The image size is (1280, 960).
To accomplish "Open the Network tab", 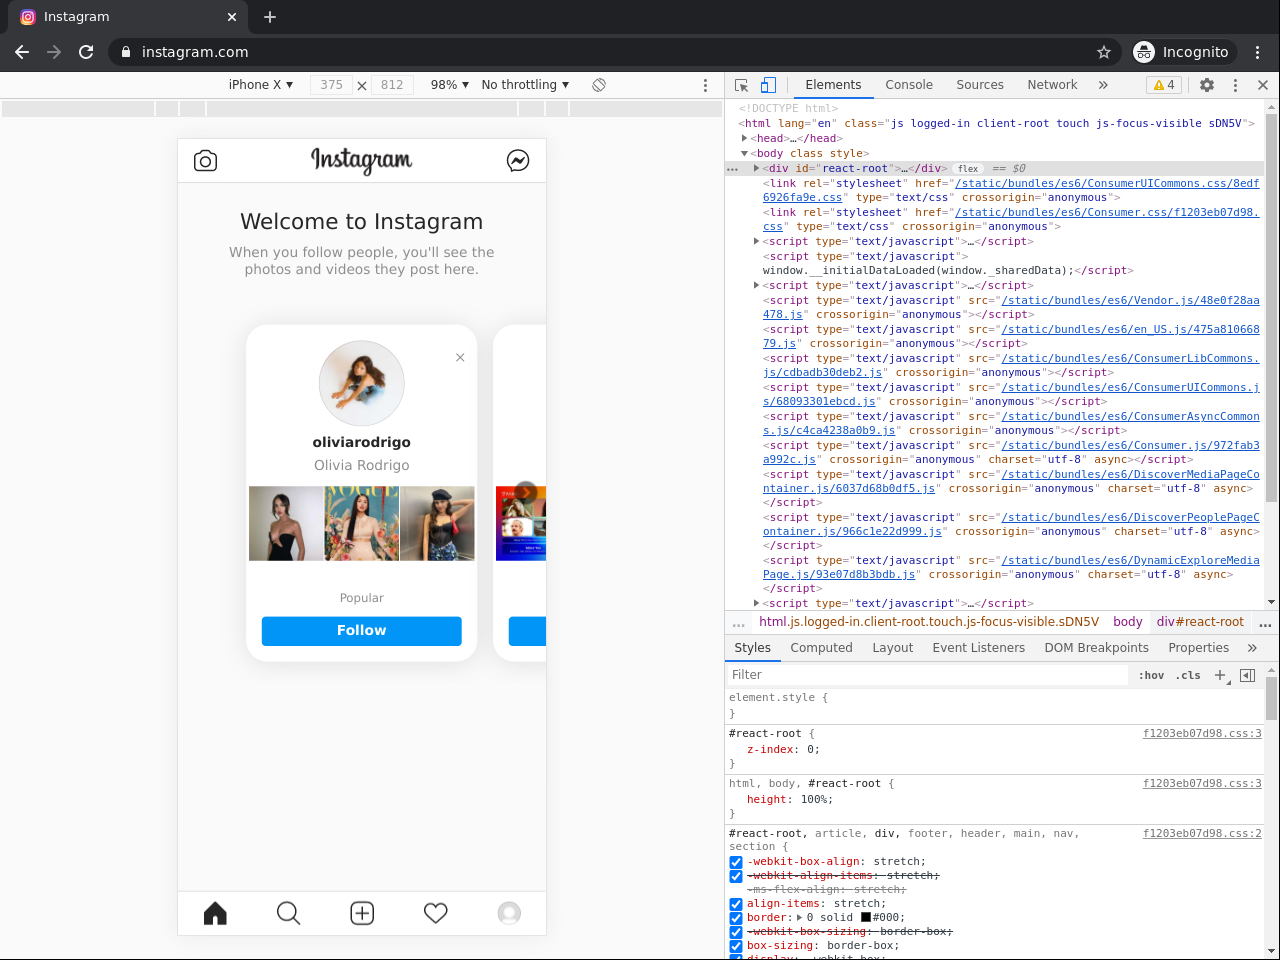I will [1052, 85].
